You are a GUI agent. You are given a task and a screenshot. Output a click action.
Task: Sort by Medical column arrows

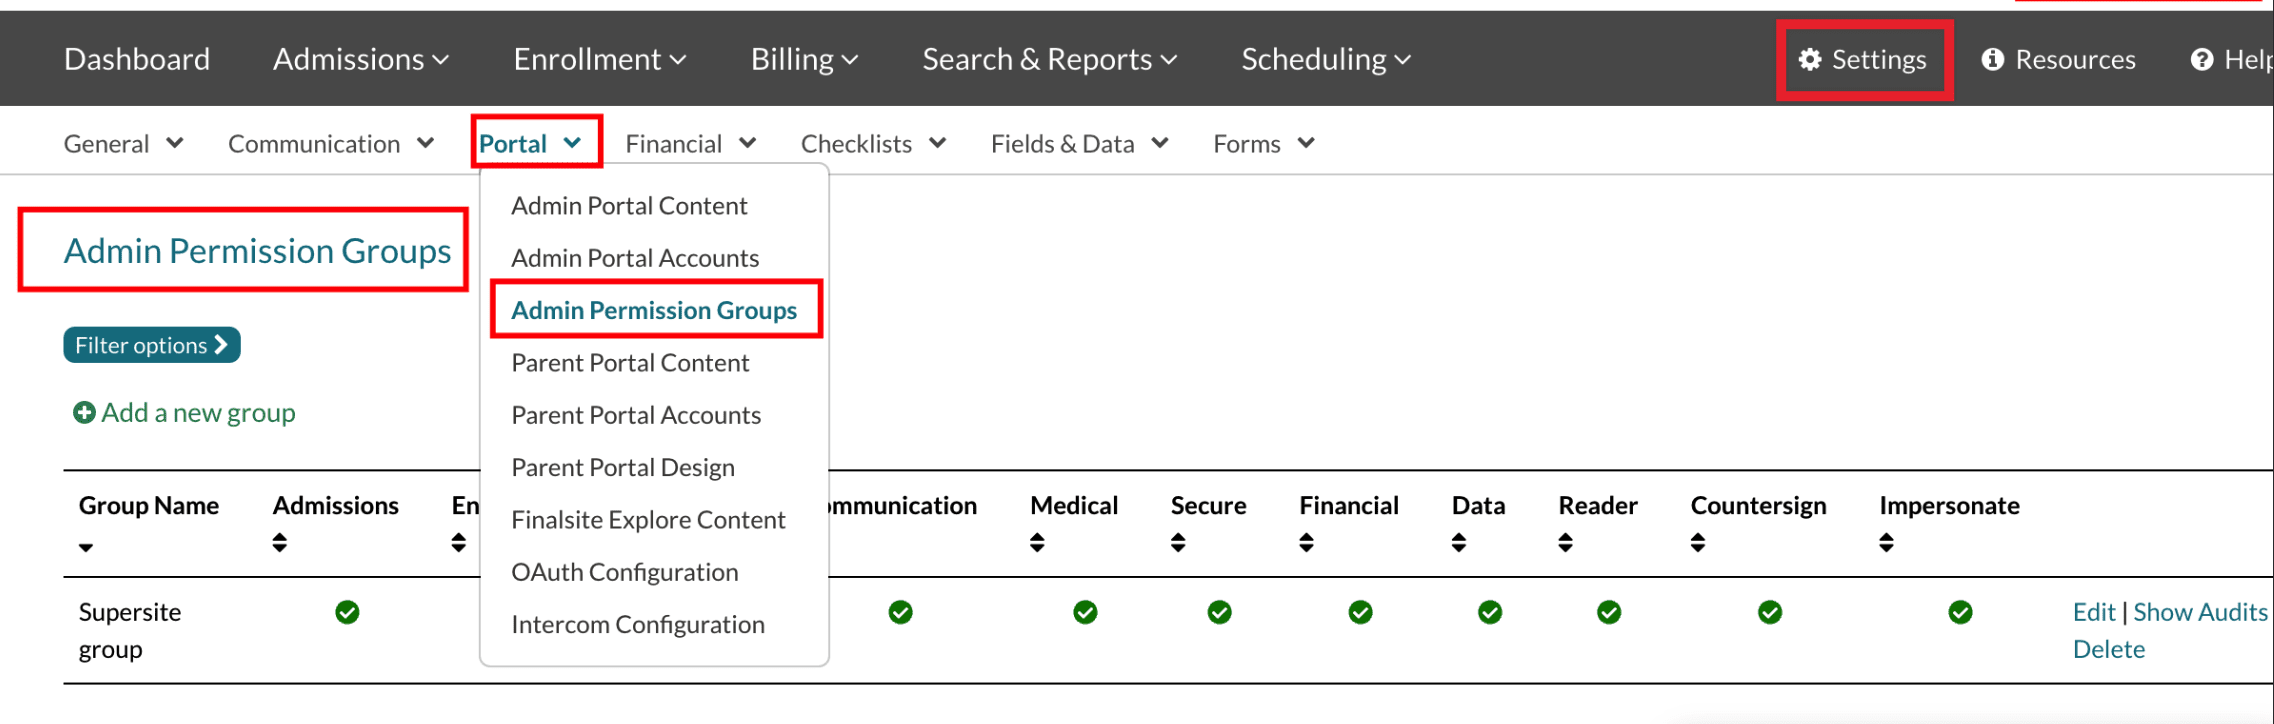click(1037, 543)
